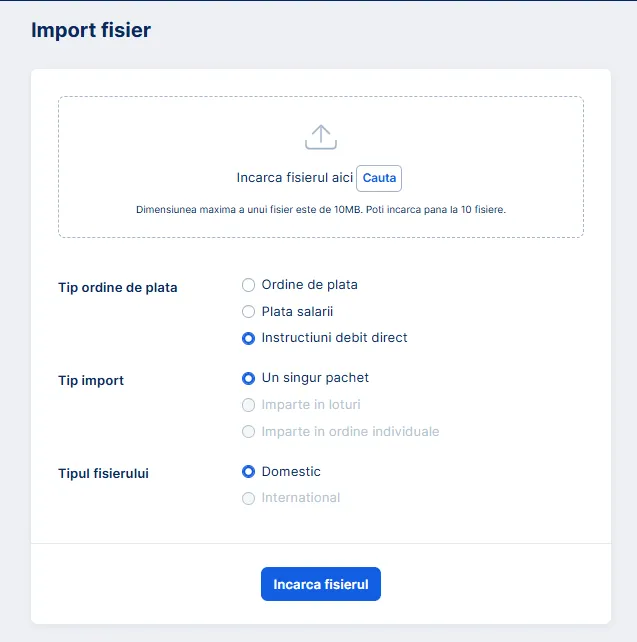Click the upload tray arrow icon
Screen dimensions: 637x642
click(x=320, y=137)
